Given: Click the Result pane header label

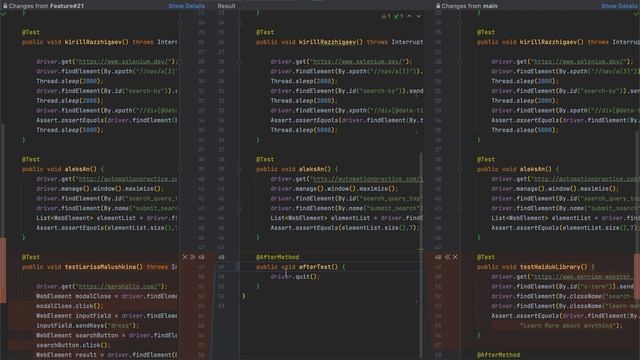Looking at the screenshot, I should pos(226,6).
